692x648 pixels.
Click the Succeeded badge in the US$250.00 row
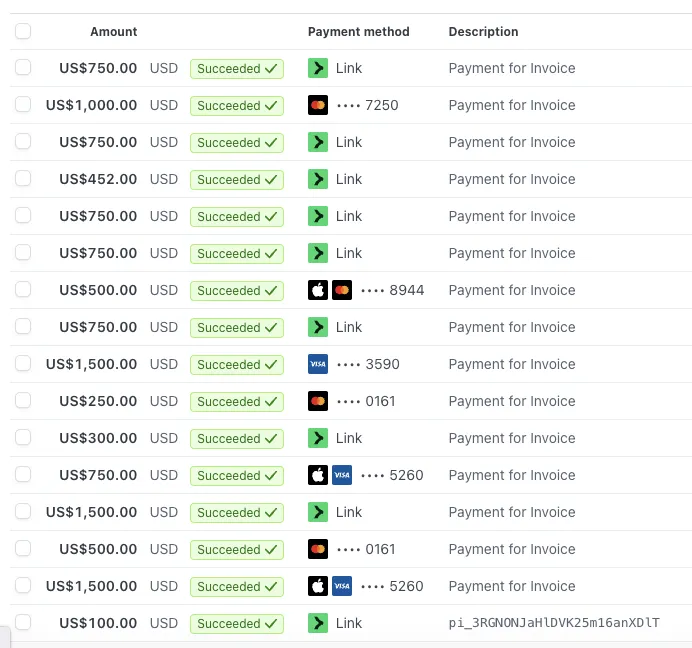(236, 401)
